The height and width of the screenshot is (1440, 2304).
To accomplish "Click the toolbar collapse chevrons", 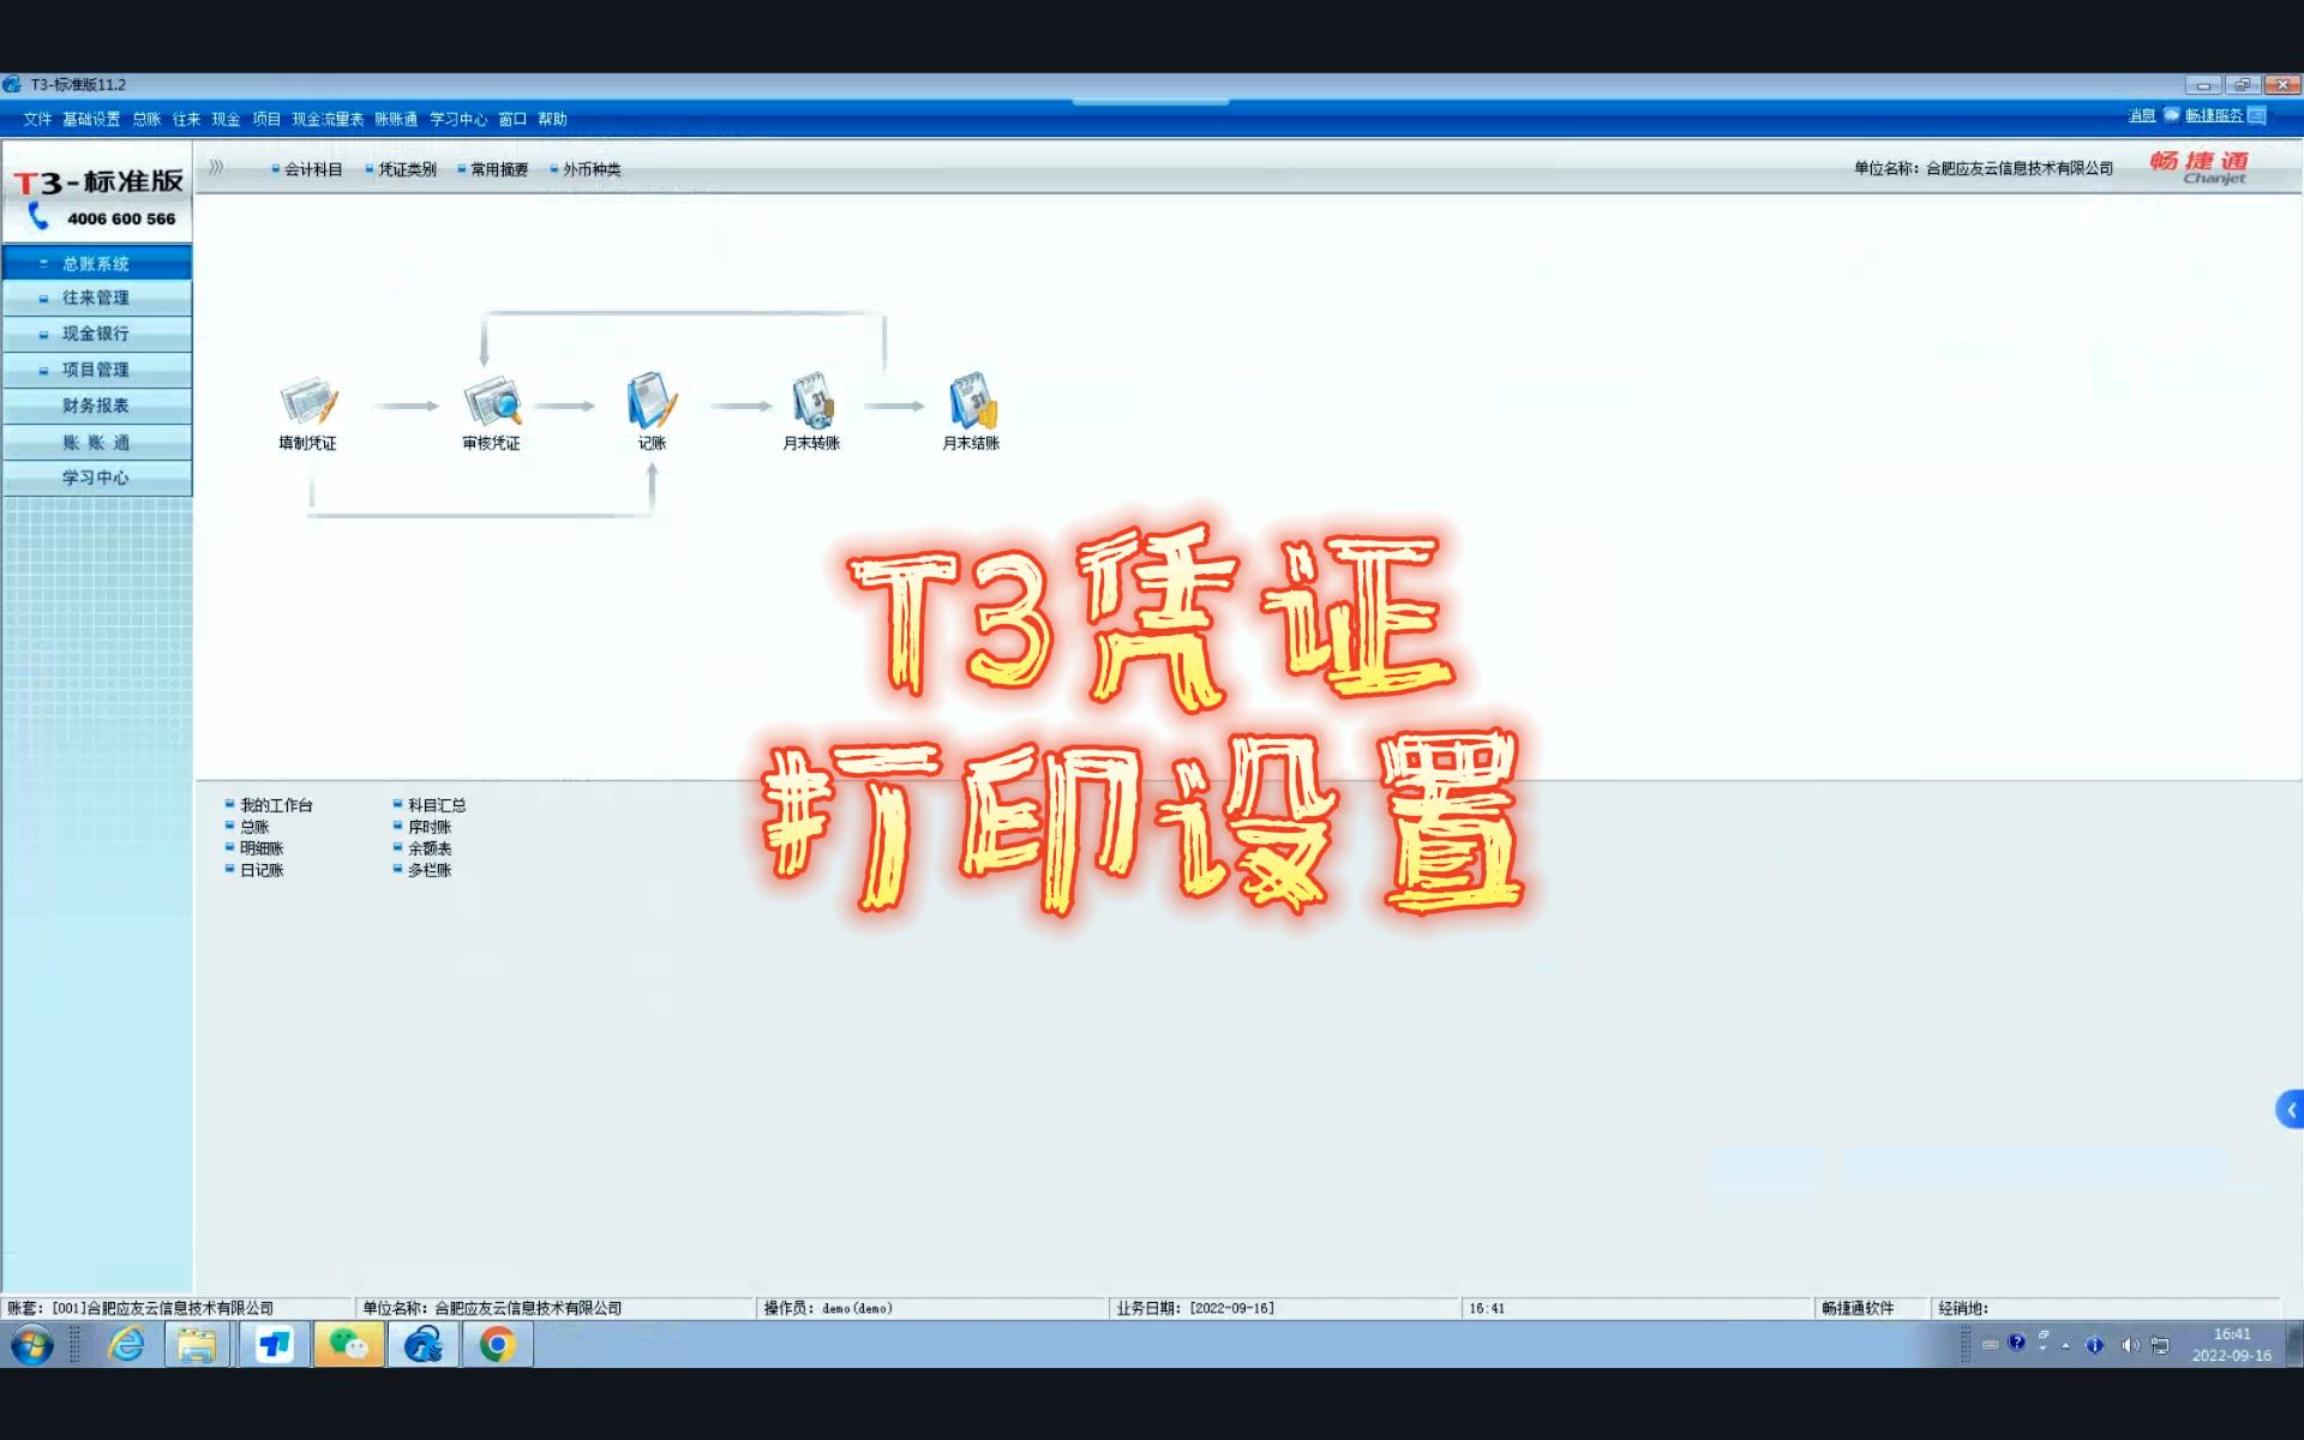I will (216, 168).
